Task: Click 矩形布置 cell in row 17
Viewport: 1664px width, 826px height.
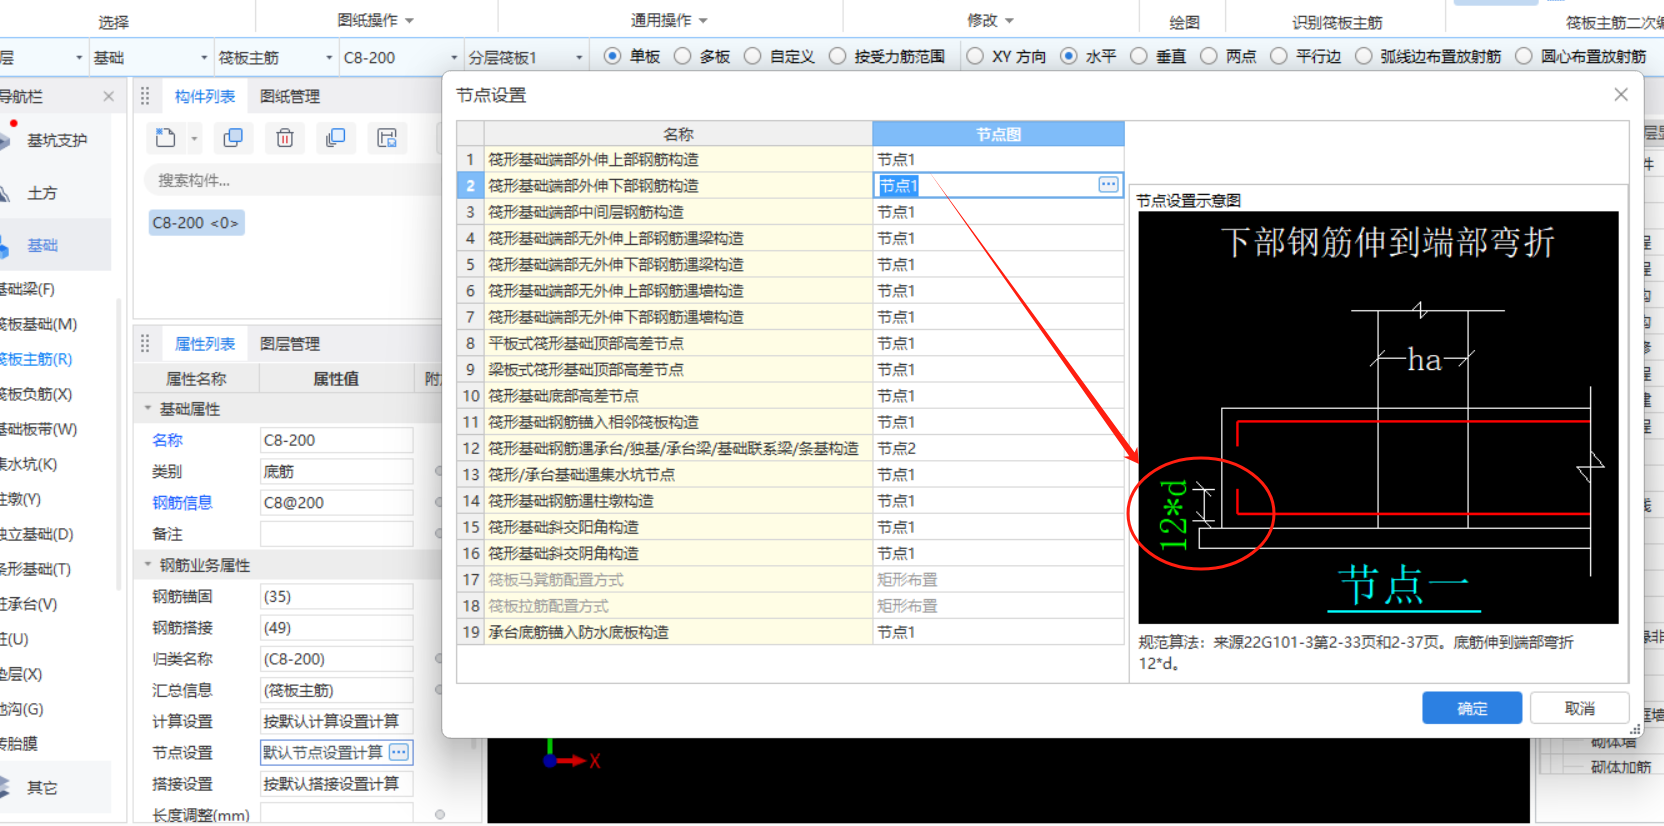Action: tap(998, 579)
